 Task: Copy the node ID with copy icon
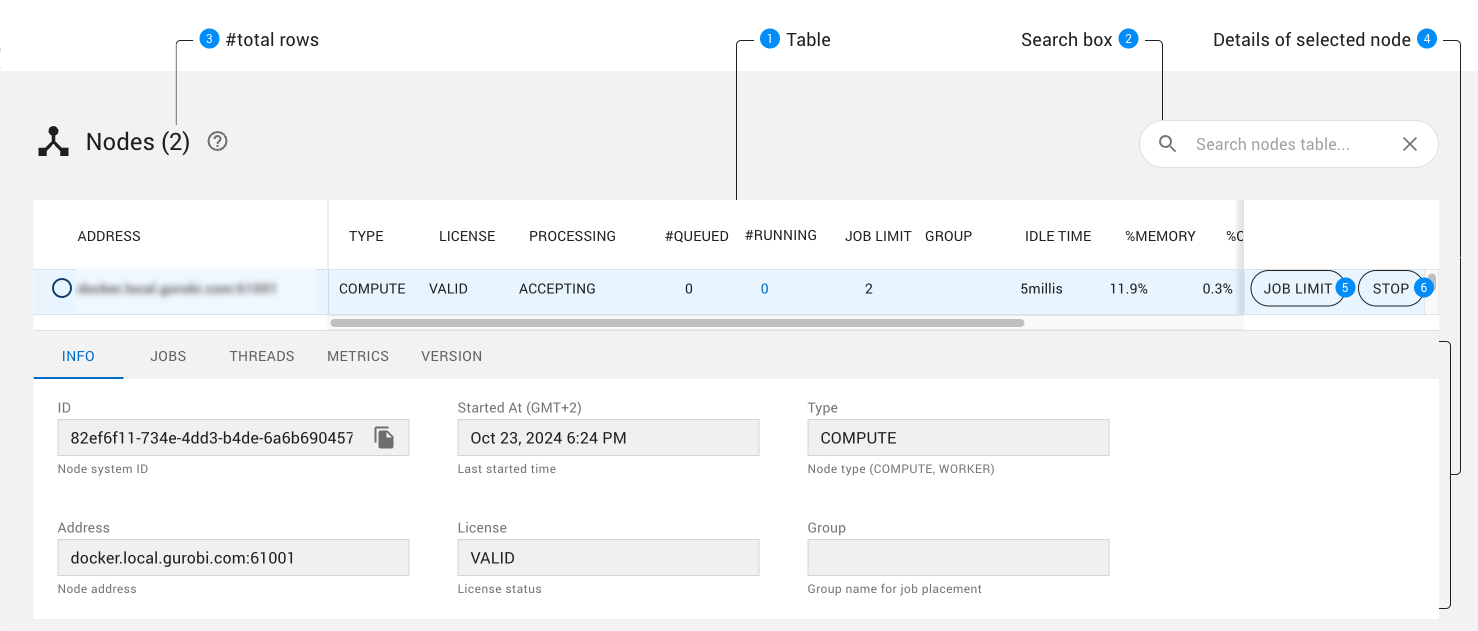[384, 438]
